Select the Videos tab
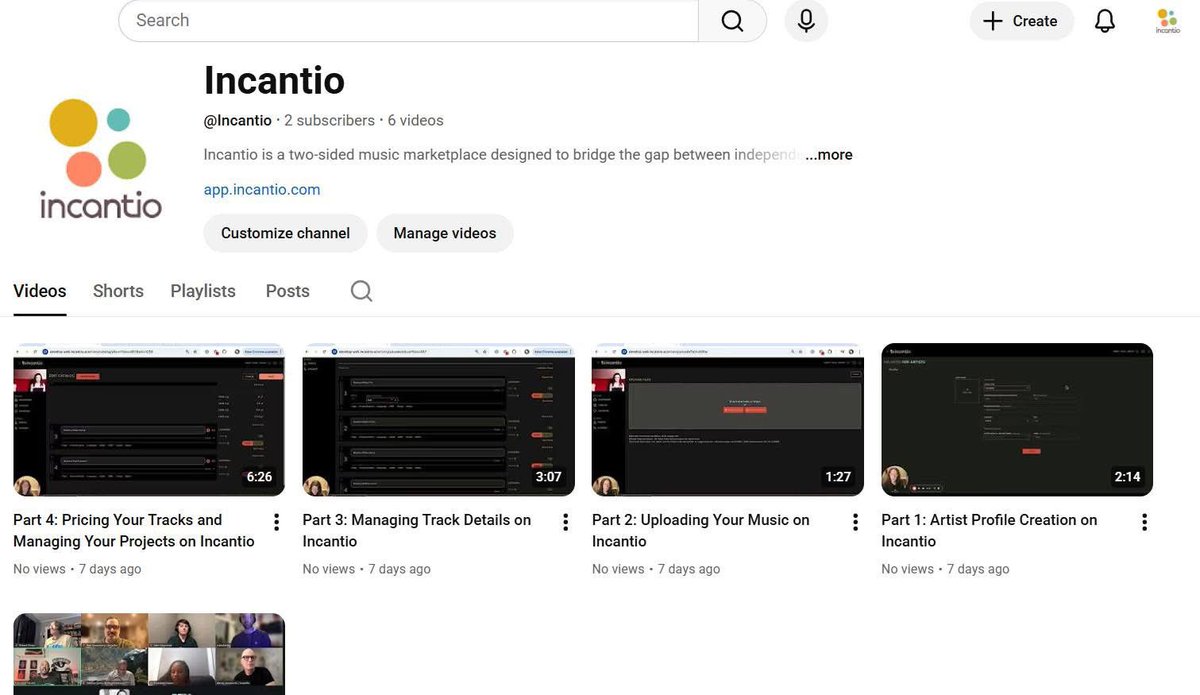This screenshot has height=695, width=1200. pos(40,291)
